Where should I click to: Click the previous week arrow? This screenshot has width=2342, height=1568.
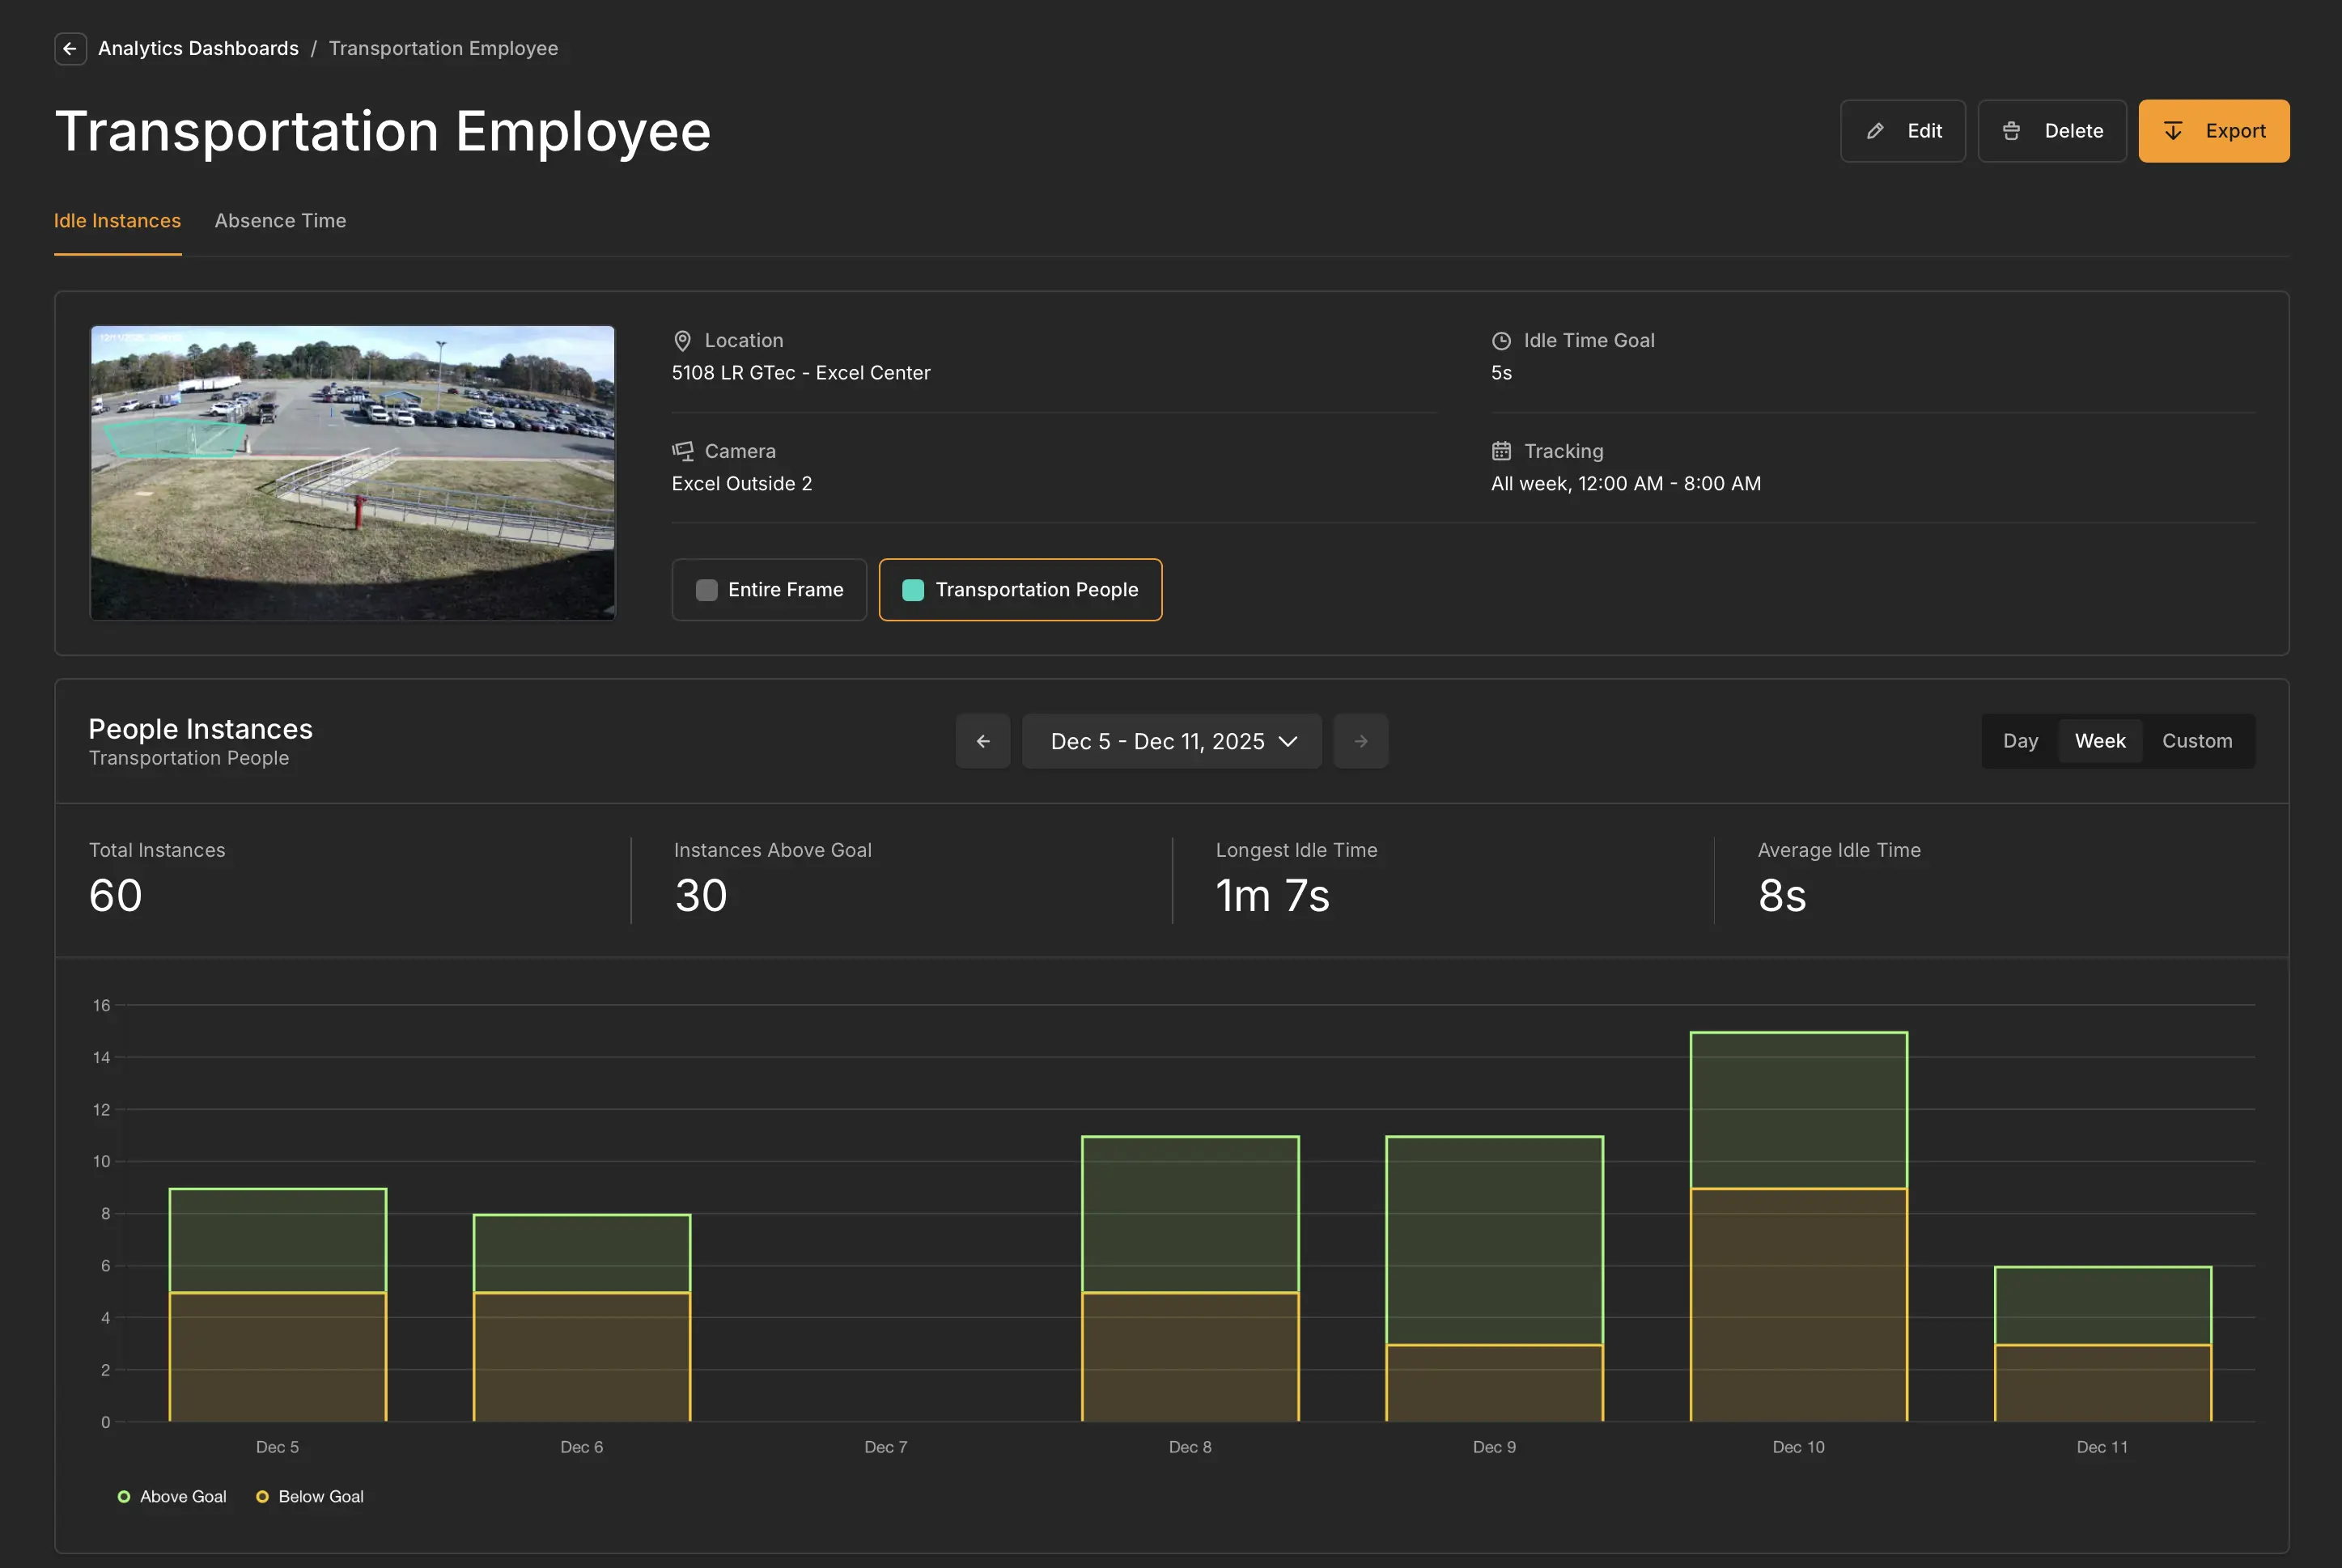(982, 740)
